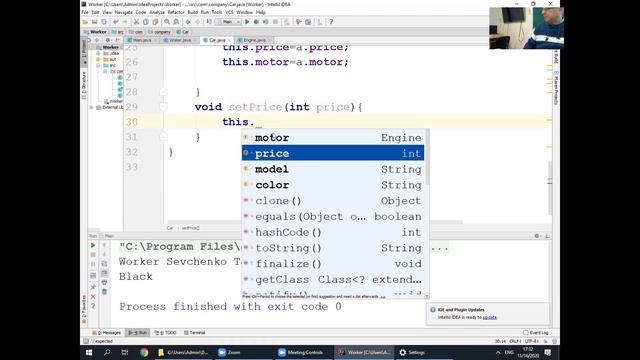Open the Main run configuration dropdown
This screenshot has width=640, height=360.
pyautogui.click(x=228, y=22)
